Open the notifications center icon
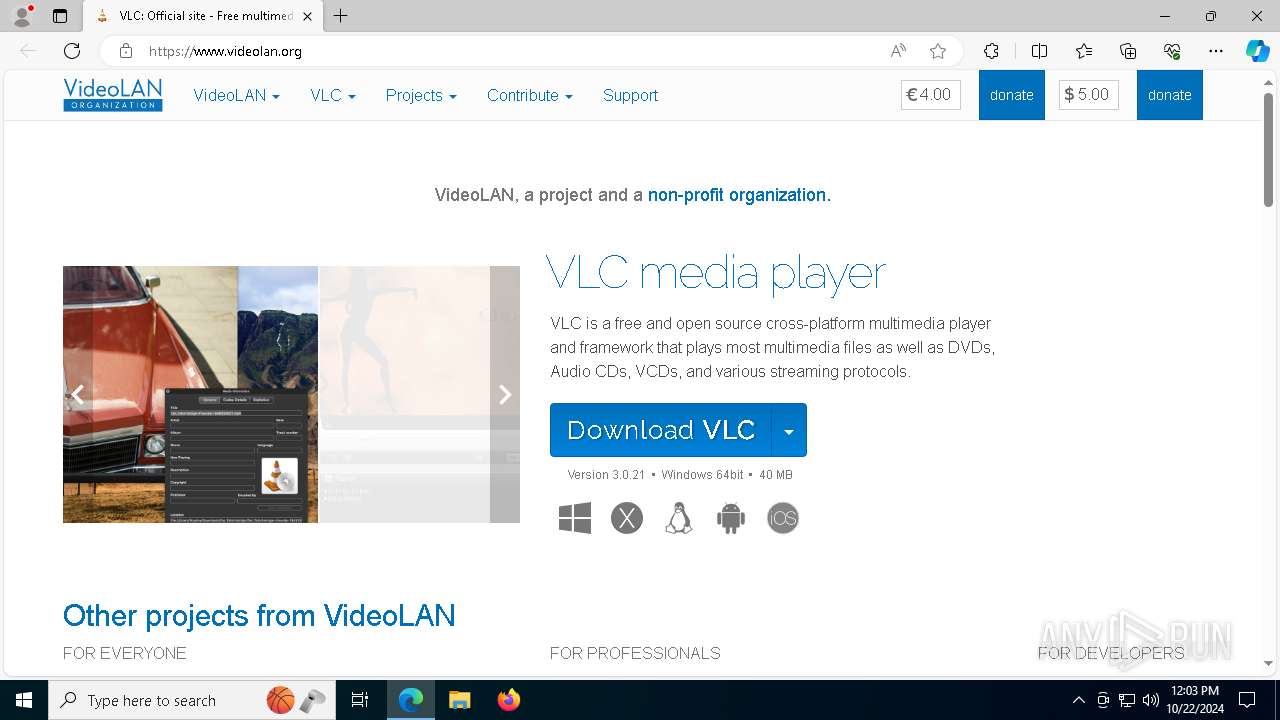Image resolution: width=1280 pixels, height=720 pixels. [1247, 700]
